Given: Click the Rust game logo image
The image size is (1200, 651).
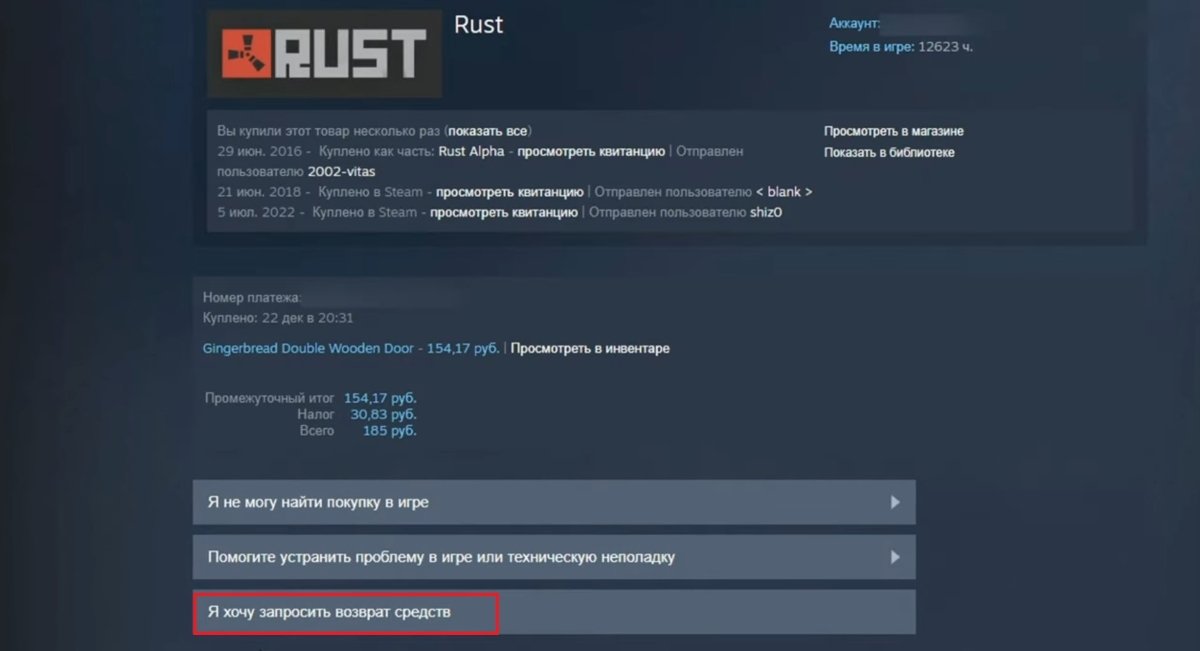Looking at the screenshot, I should [325, 54].
